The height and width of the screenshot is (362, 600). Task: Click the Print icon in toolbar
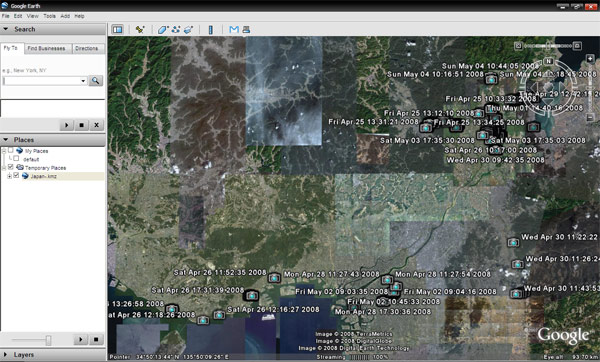246,29
